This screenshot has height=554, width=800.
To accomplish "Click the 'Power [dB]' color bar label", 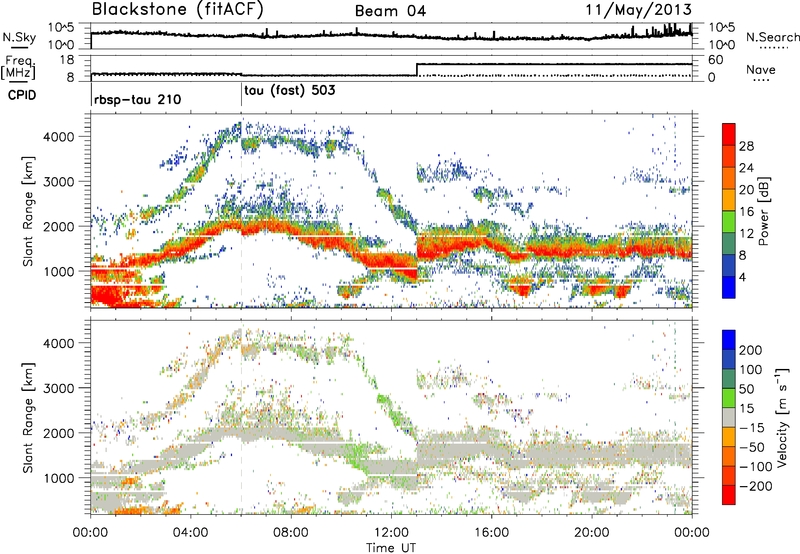I will coord(764,211).
